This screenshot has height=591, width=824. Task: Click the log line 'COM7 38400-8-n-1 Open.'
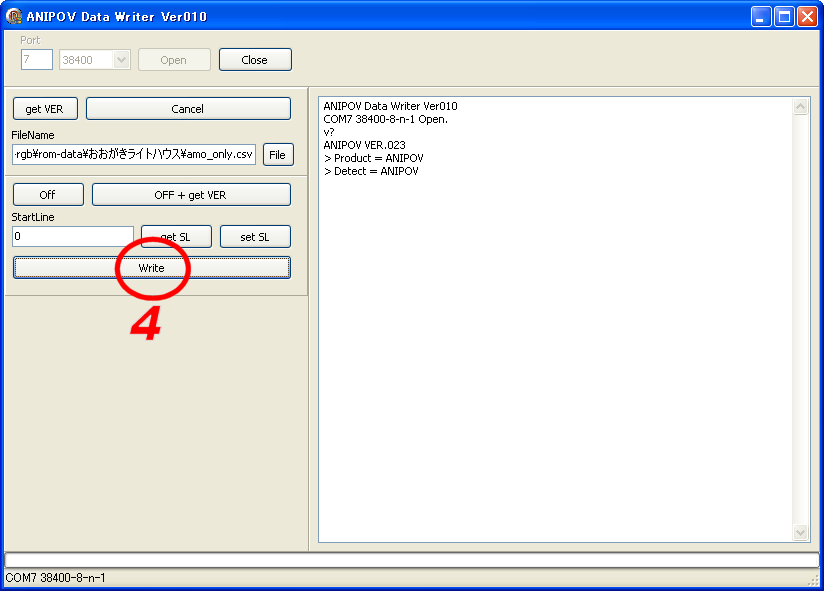point(385,119)
